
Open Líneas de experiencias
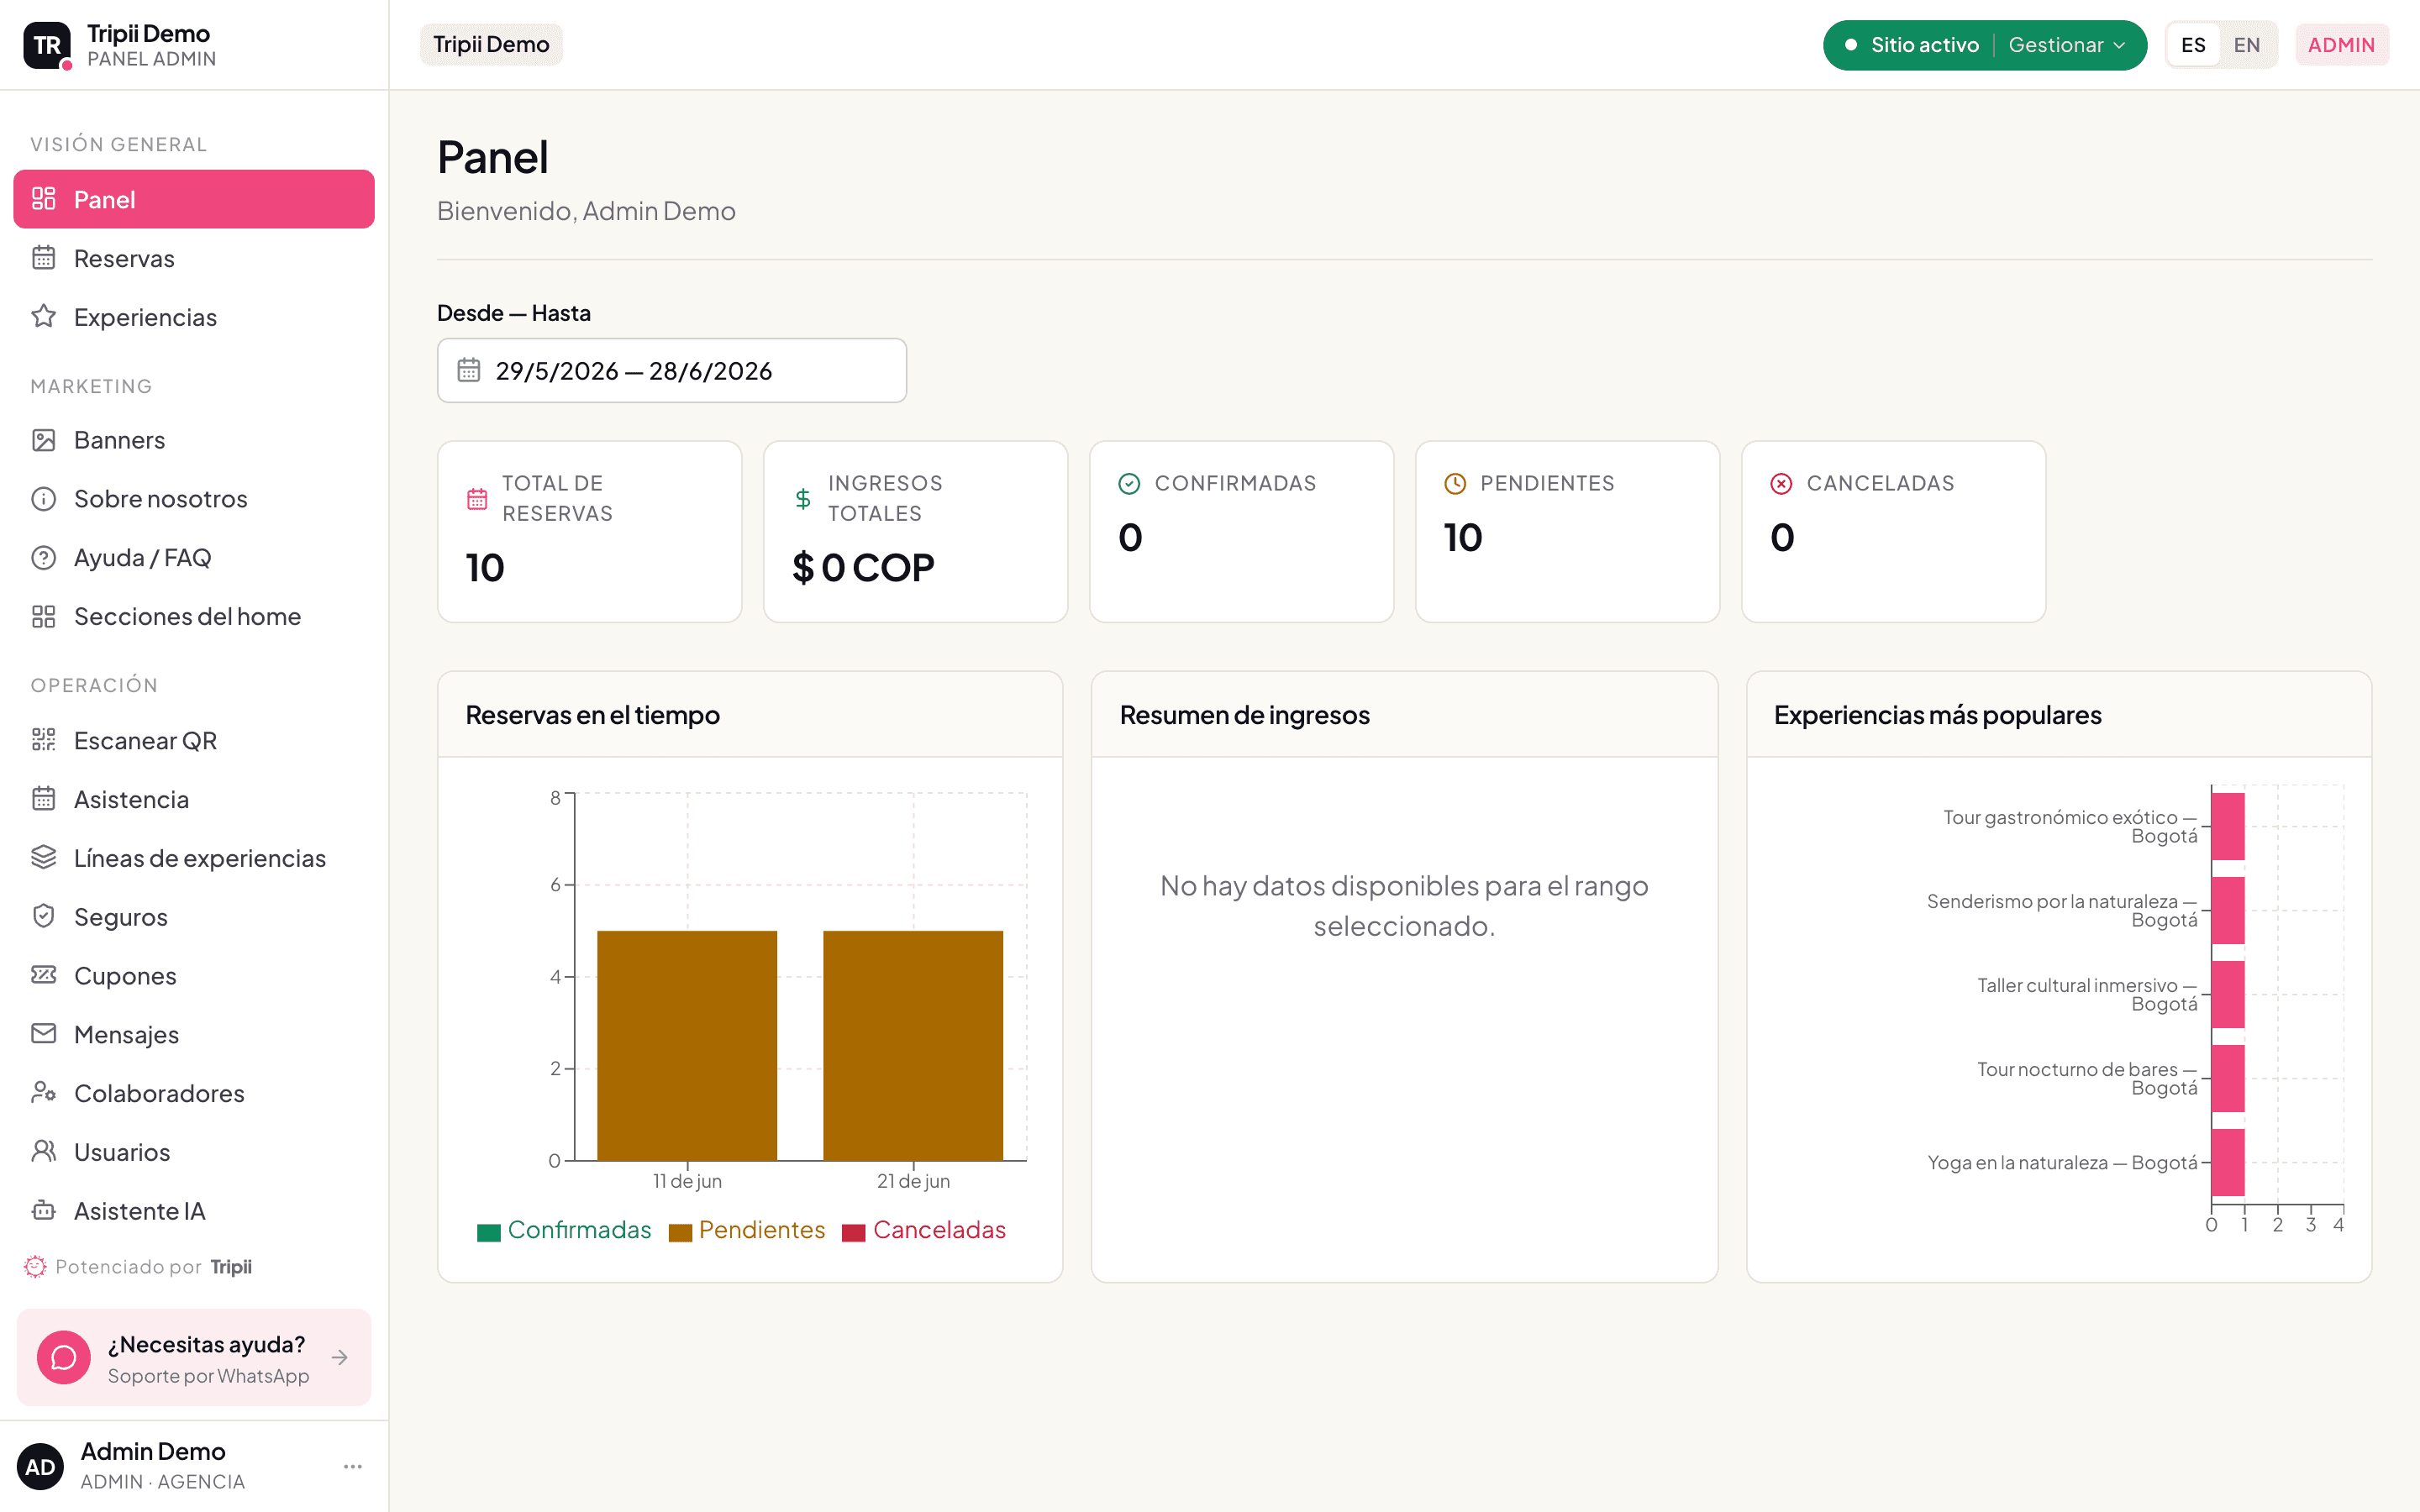pyautogui.click(x=194, y=858)
